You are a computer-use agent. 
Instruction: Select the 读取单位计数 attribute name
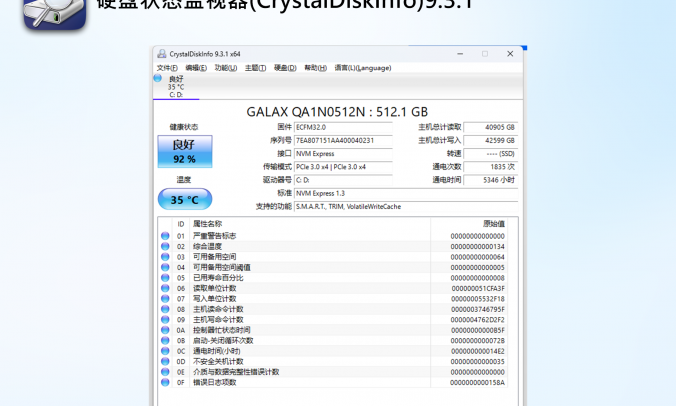point(214,288)
